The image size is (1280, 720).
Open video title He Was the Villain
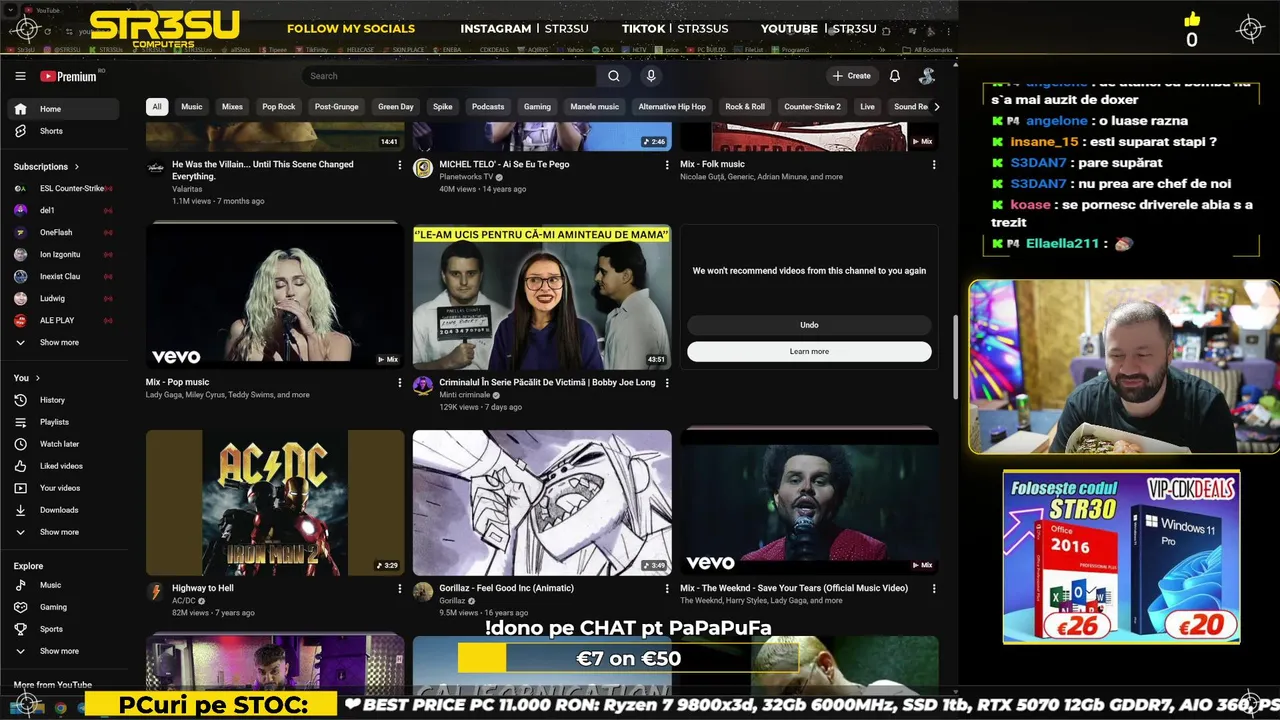click(263, 170)
